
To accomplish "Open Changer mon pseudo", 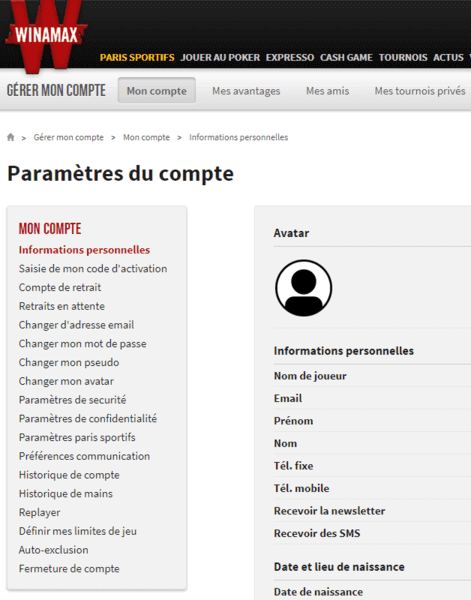I will pos(69,362).
